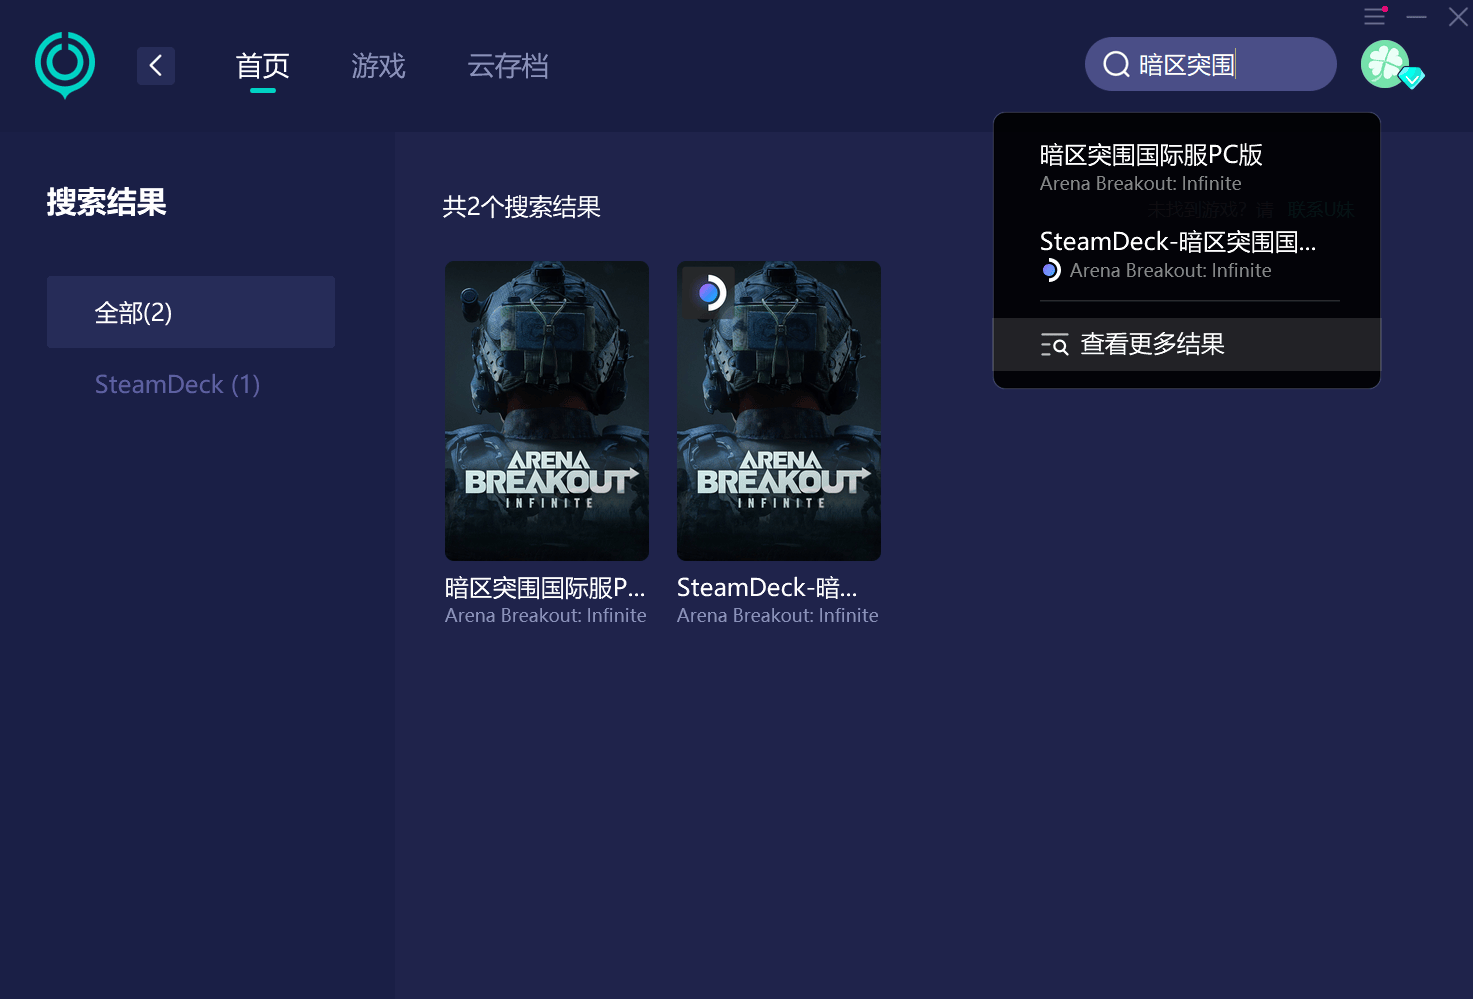Image resolution: width=1473 pixels, height=999 pixels.
Task: Click 查看更多结果 to view more results
Action: [x=1152, y=344]
